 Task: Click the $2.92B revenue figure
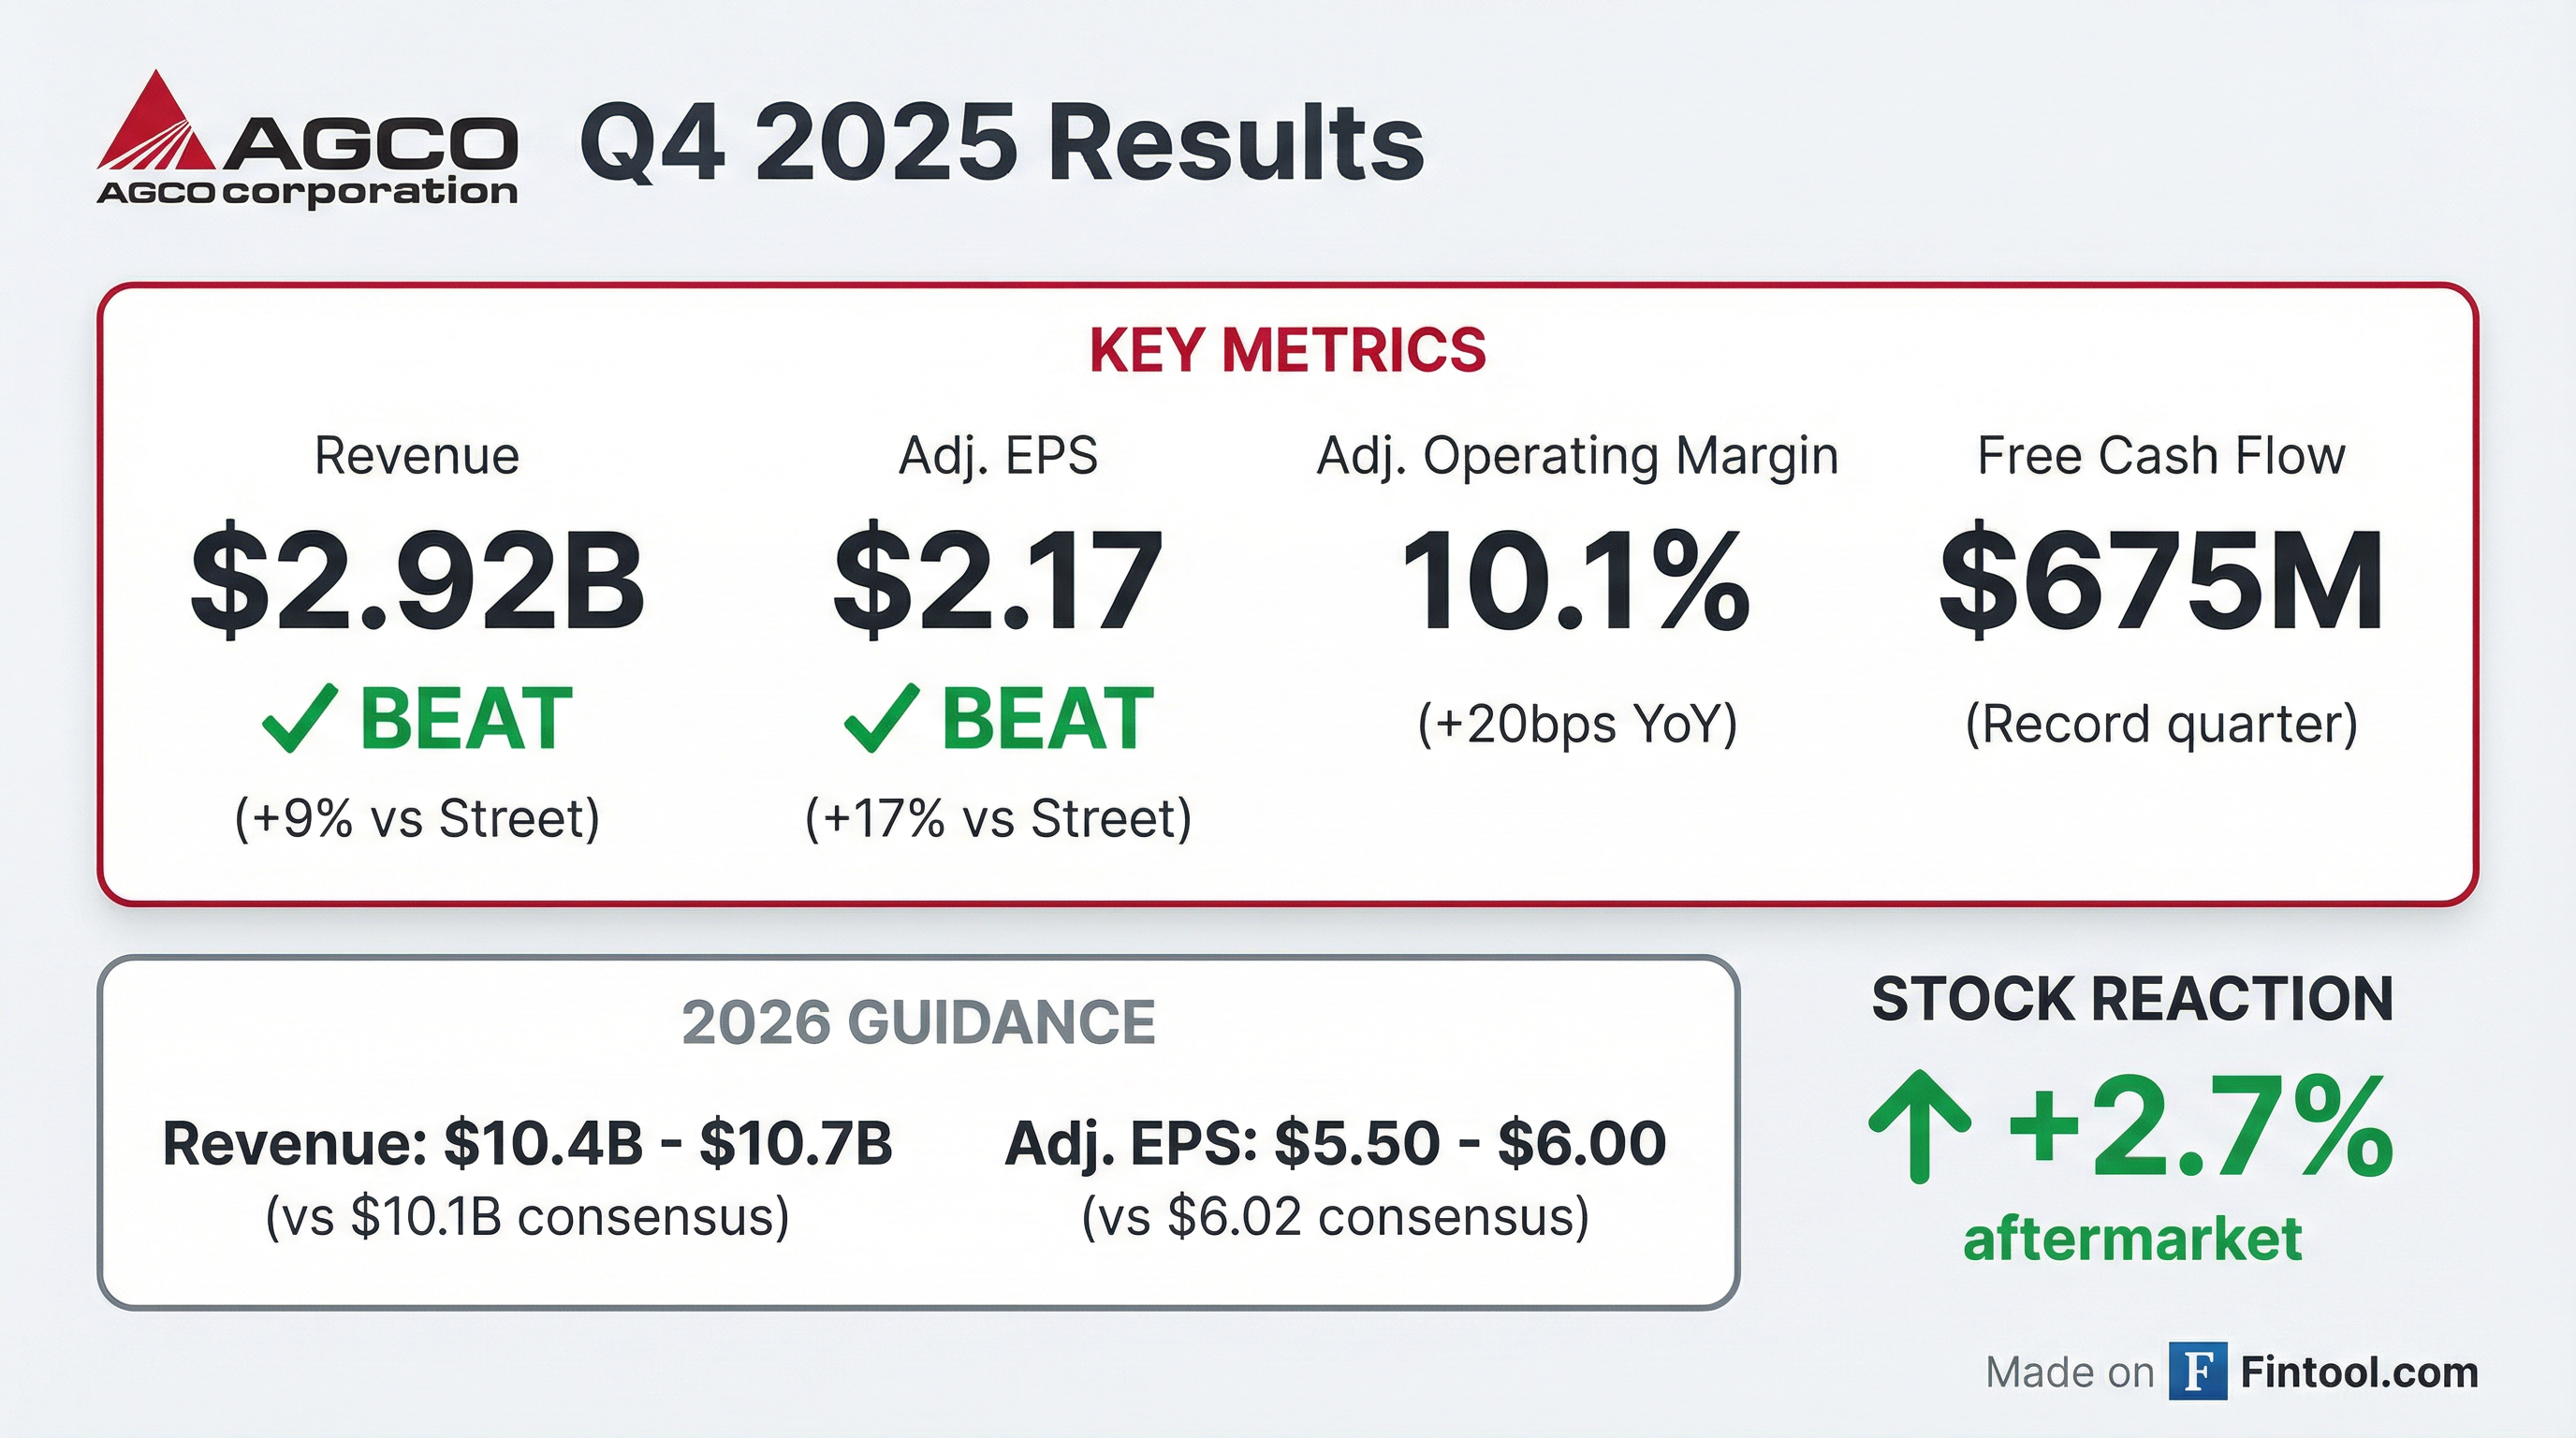pos(417,581)
